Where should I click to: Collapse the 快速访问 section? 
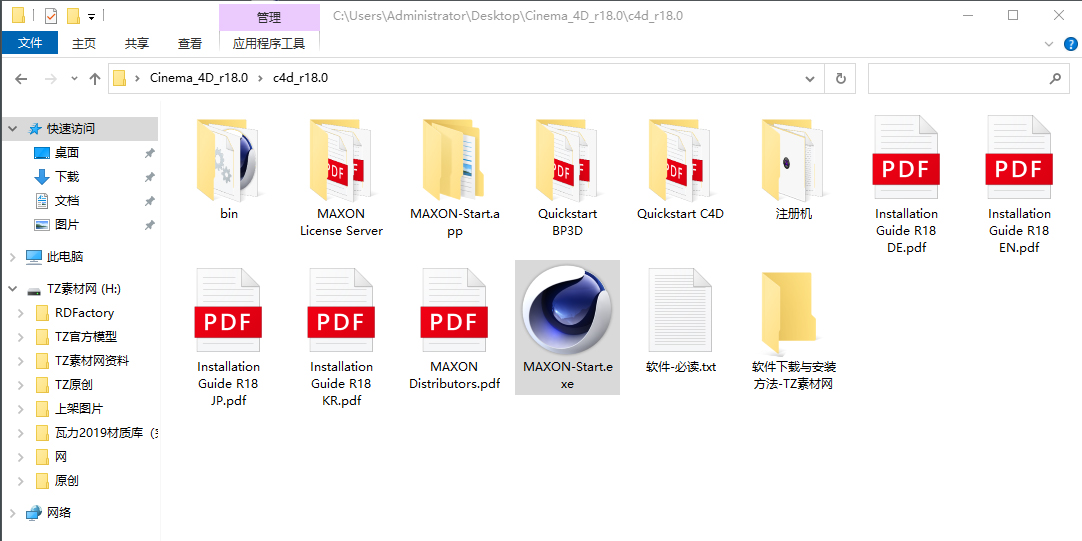12,128
